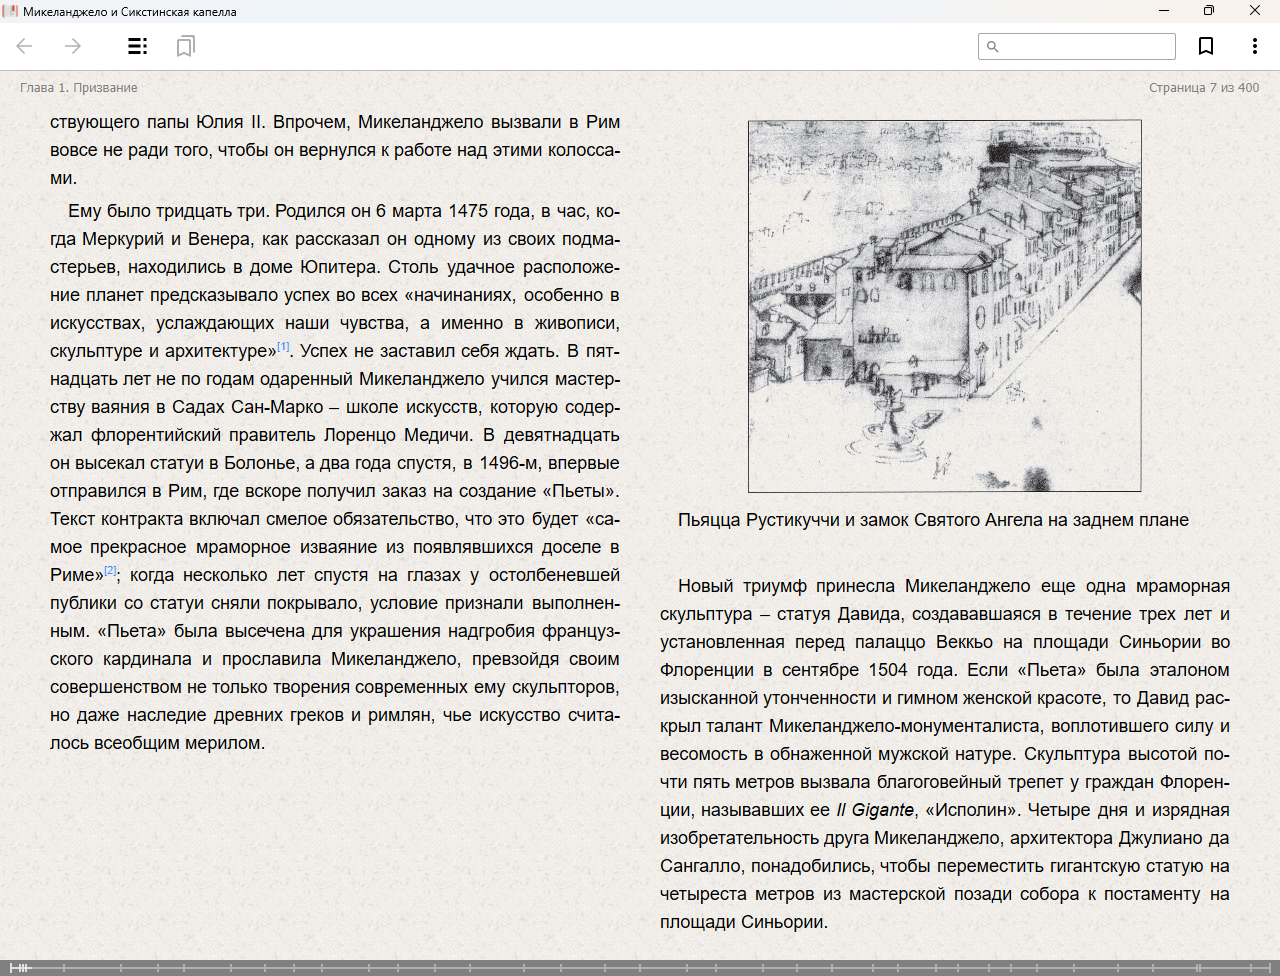Click the magnifier icon in search box
The width and height of the screenshot is (1280, 976).
993,46
